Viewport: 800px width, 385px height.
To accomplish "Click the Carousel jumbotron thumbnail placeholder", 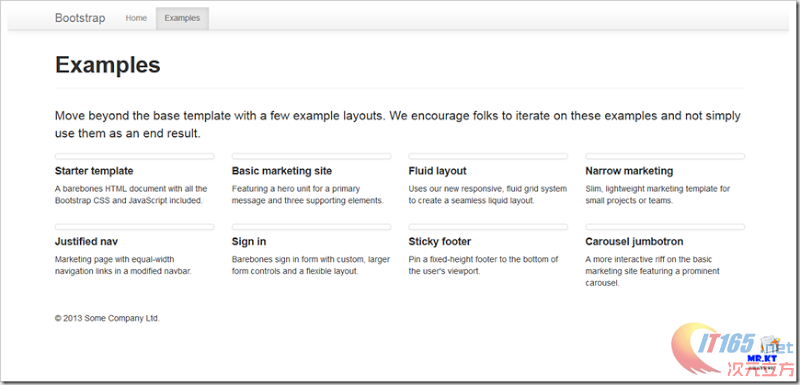I will [x=665, y=226].
